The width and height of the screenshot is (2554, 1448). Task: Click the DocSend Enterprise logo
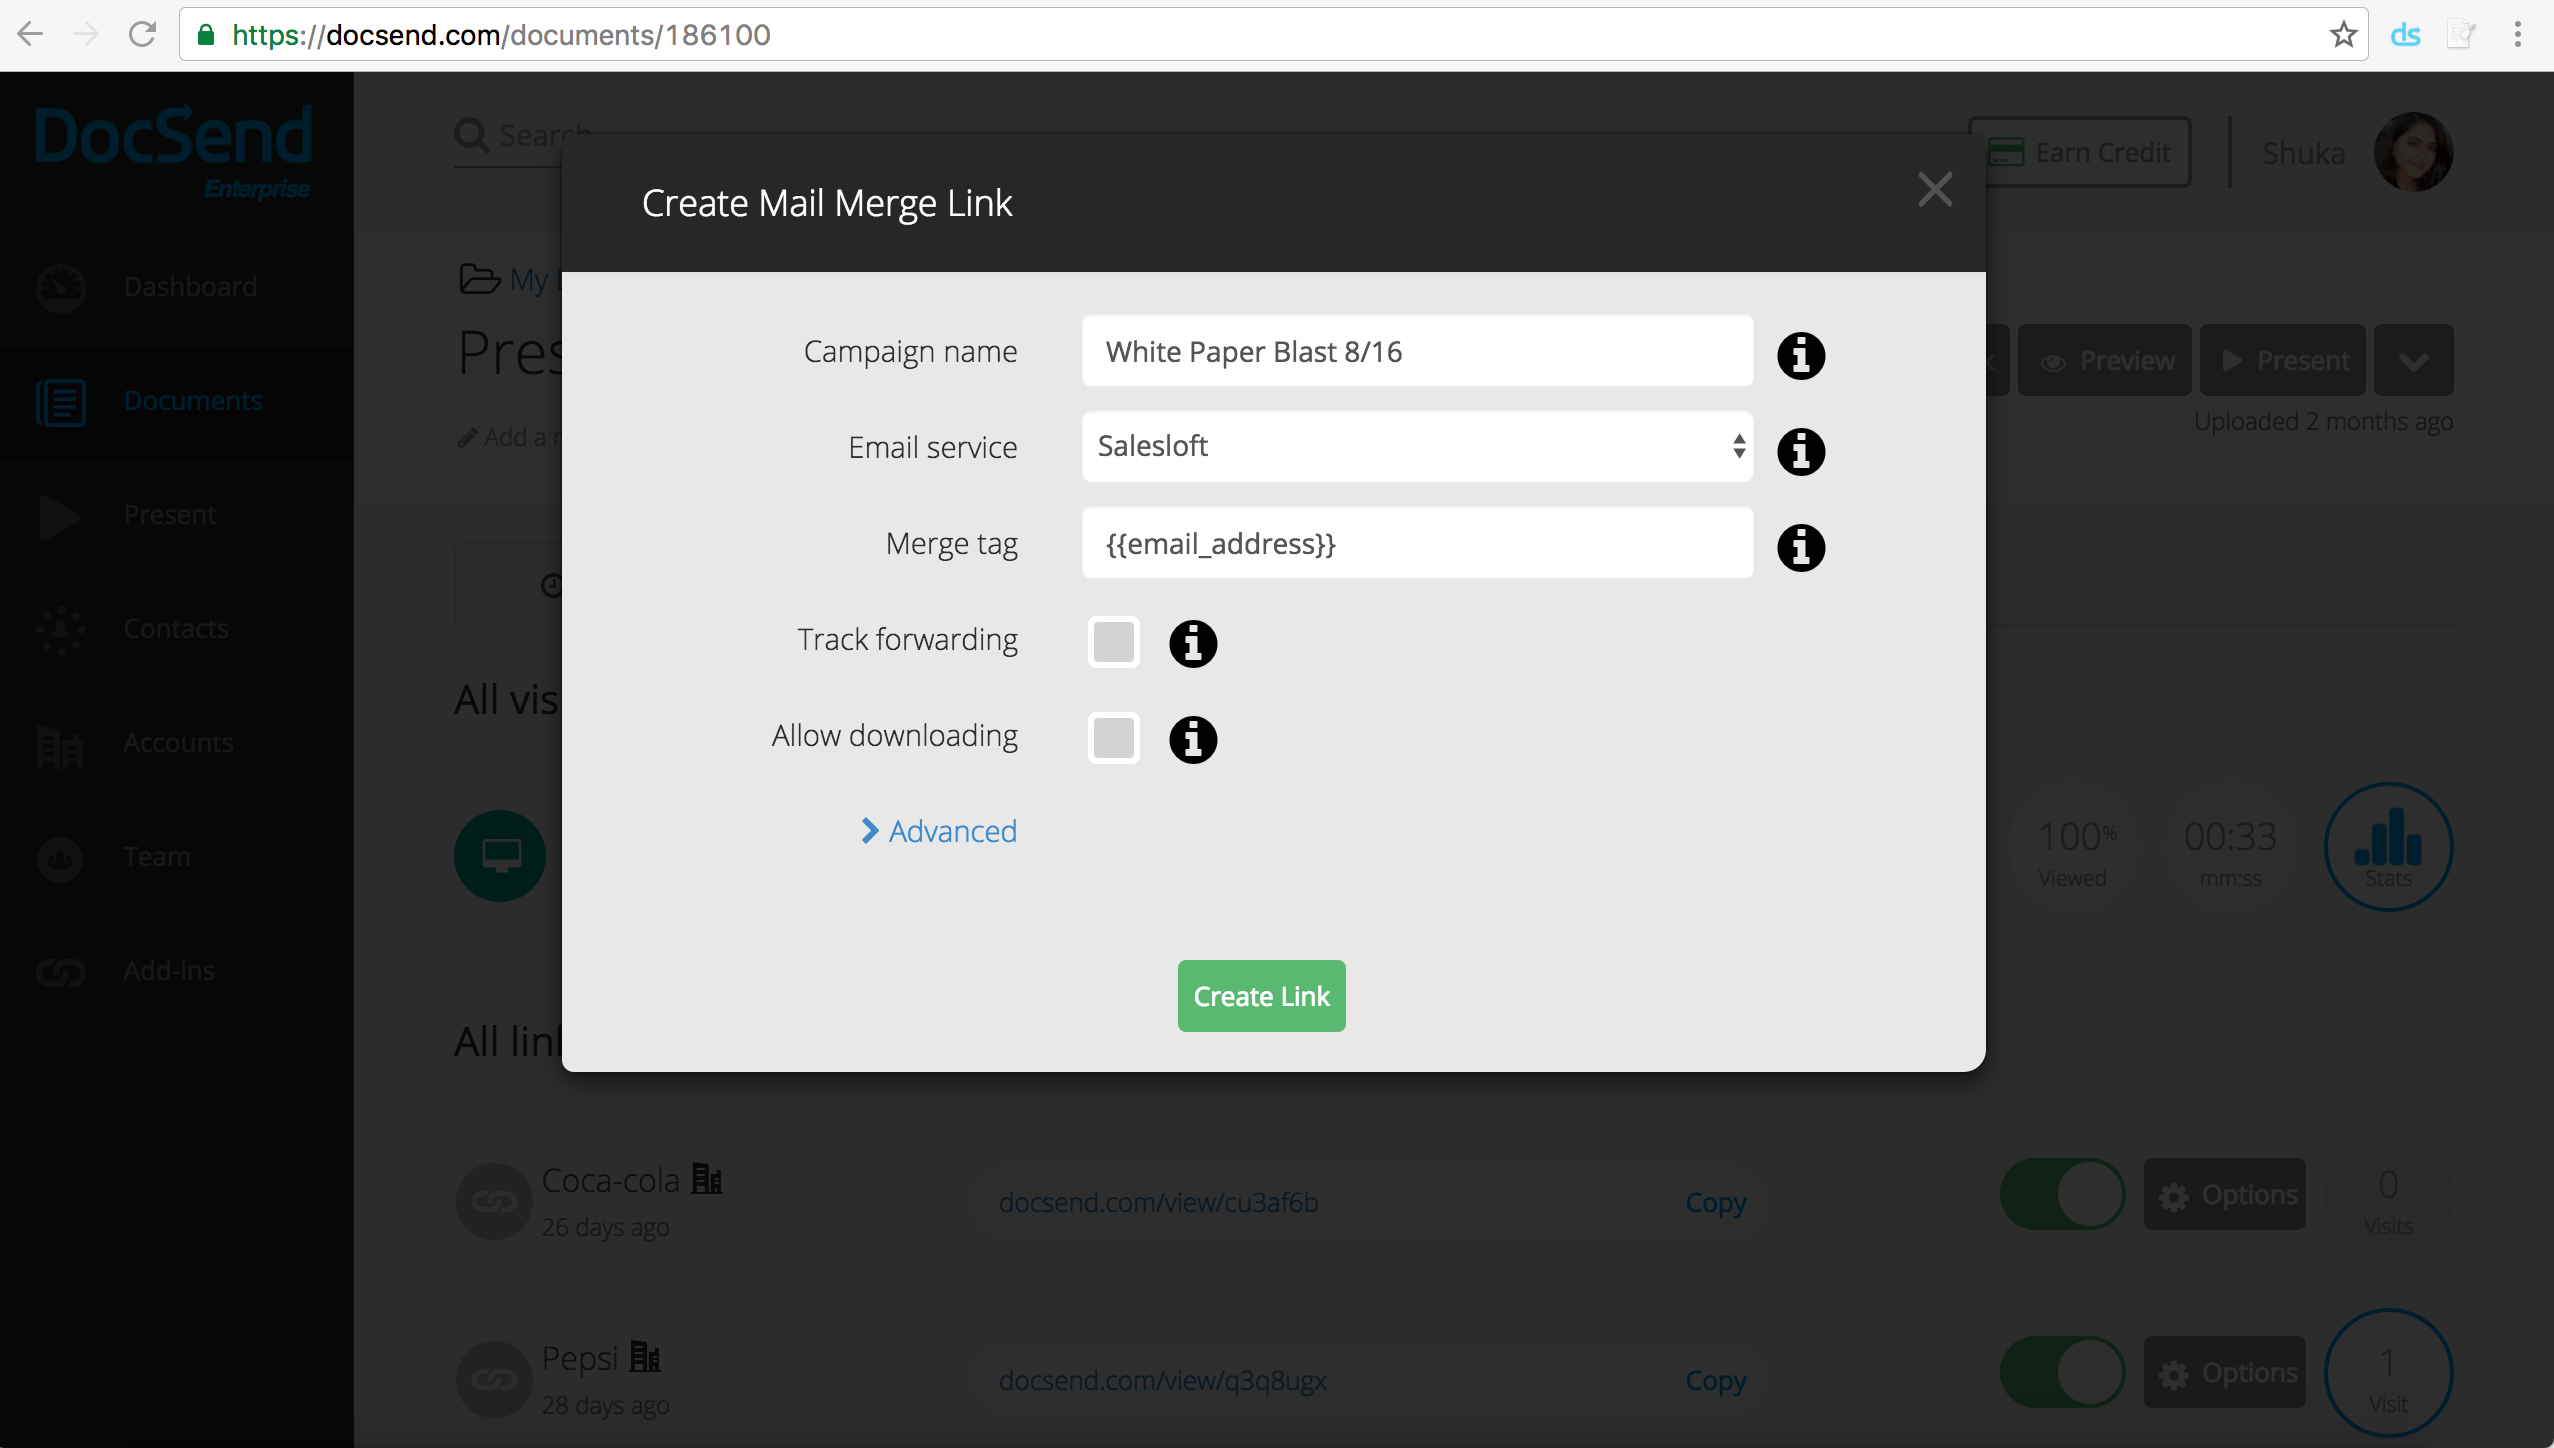174,152
